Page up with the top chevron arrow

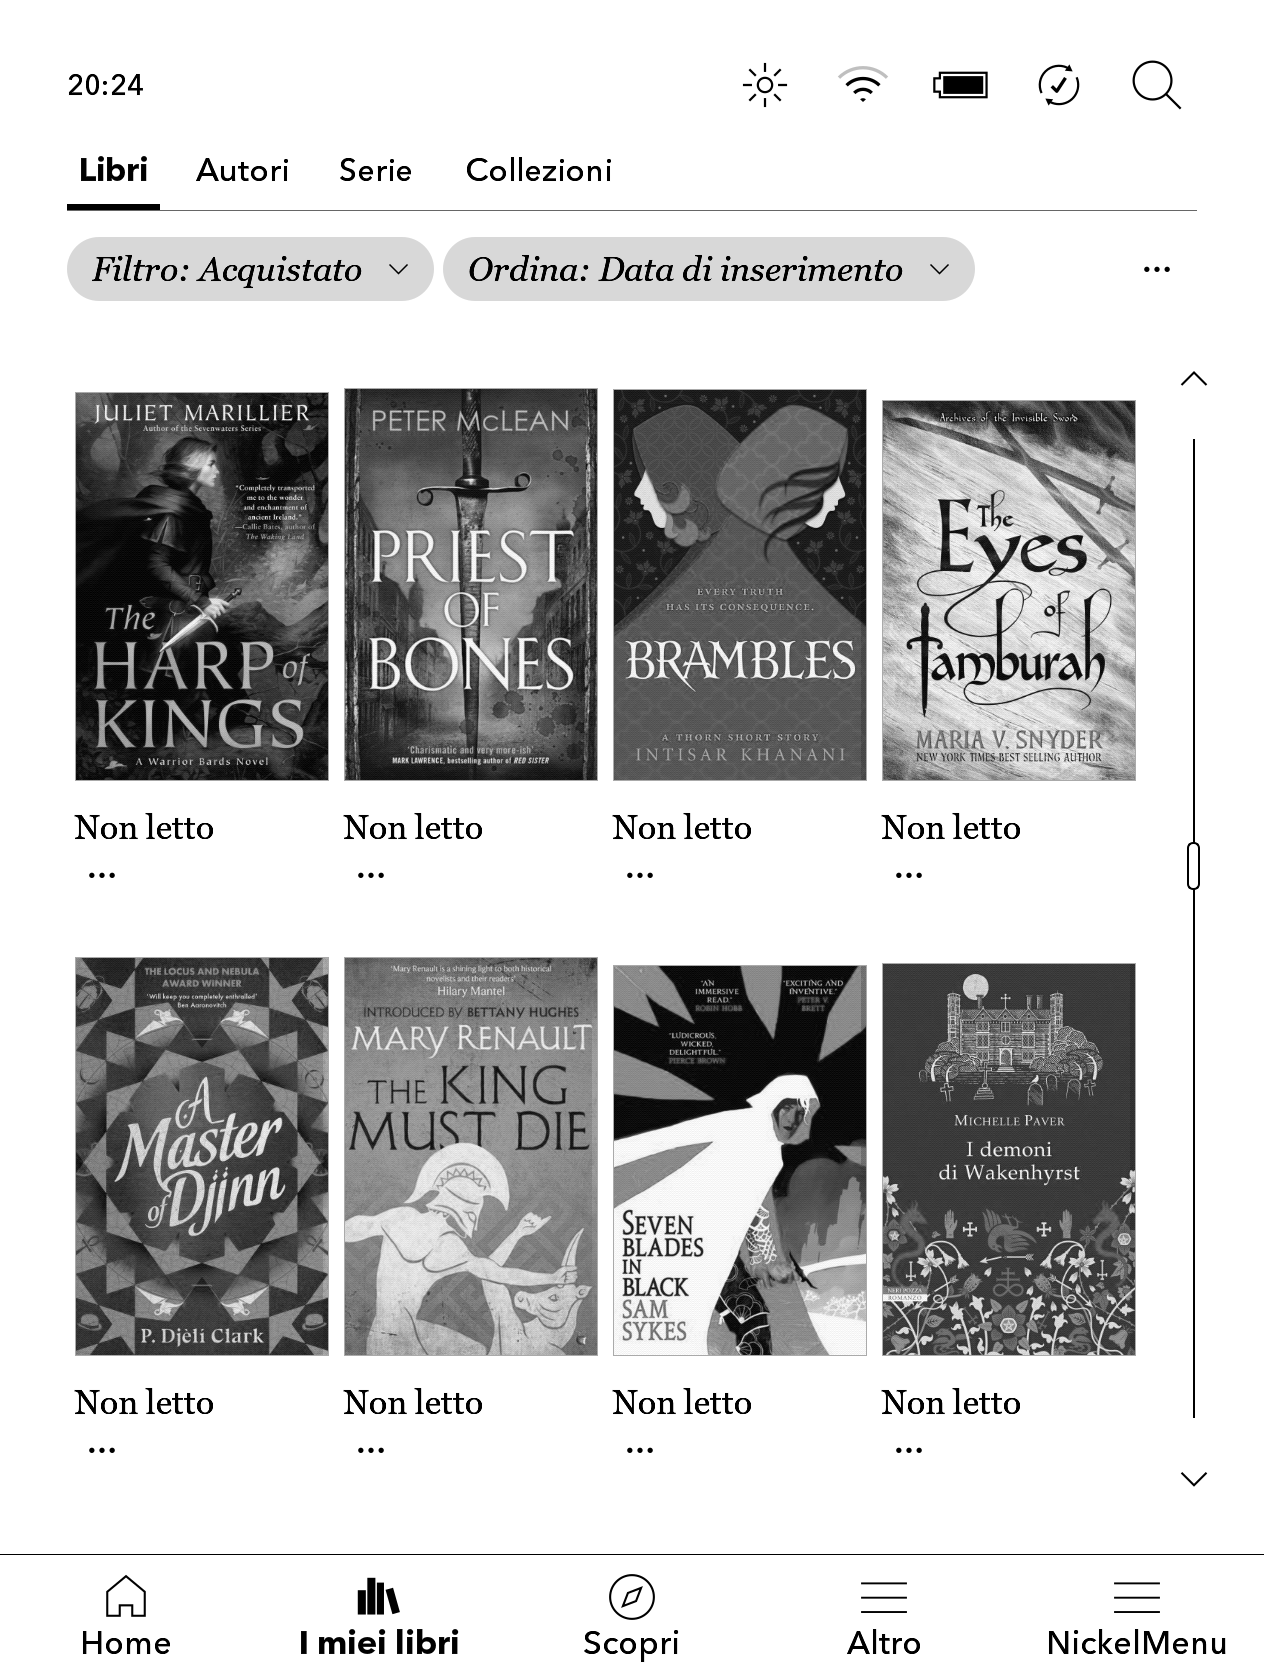click(x=1194, y=378)
